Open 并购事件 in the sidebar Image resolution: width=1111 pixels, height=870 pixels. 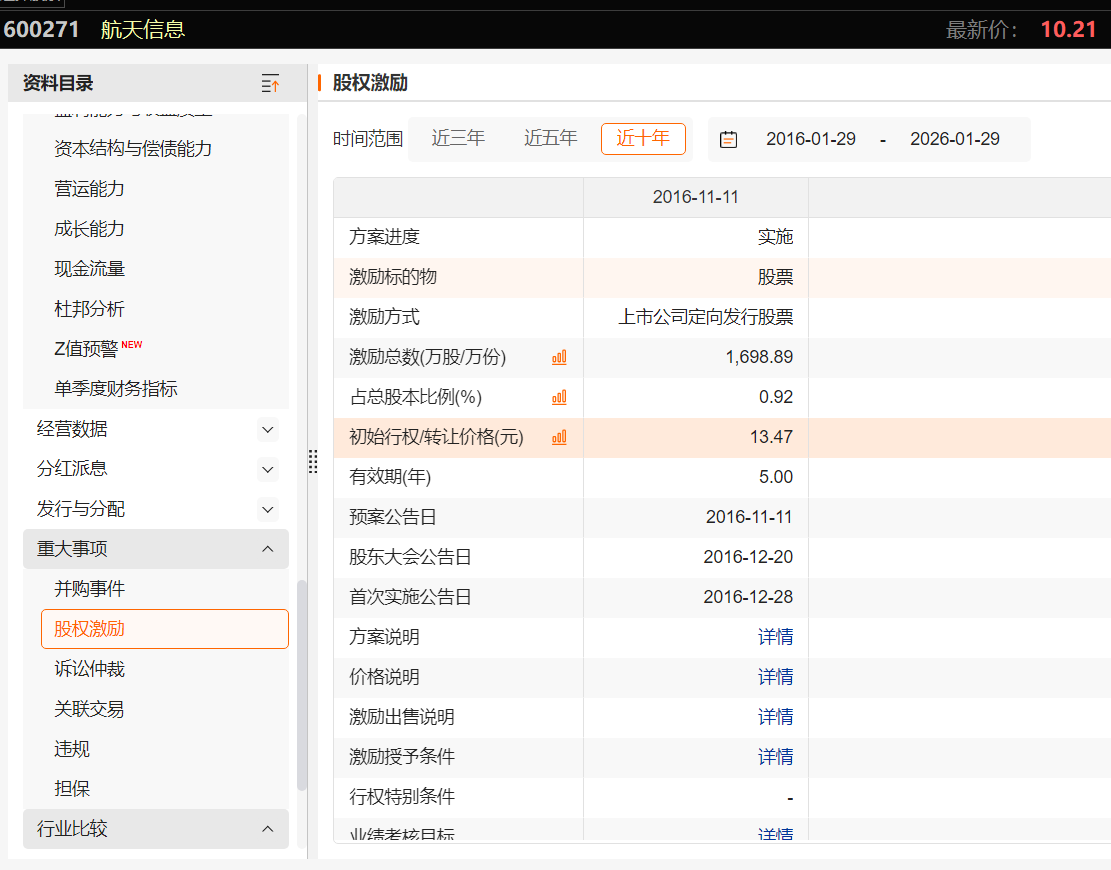pos(90,589)
